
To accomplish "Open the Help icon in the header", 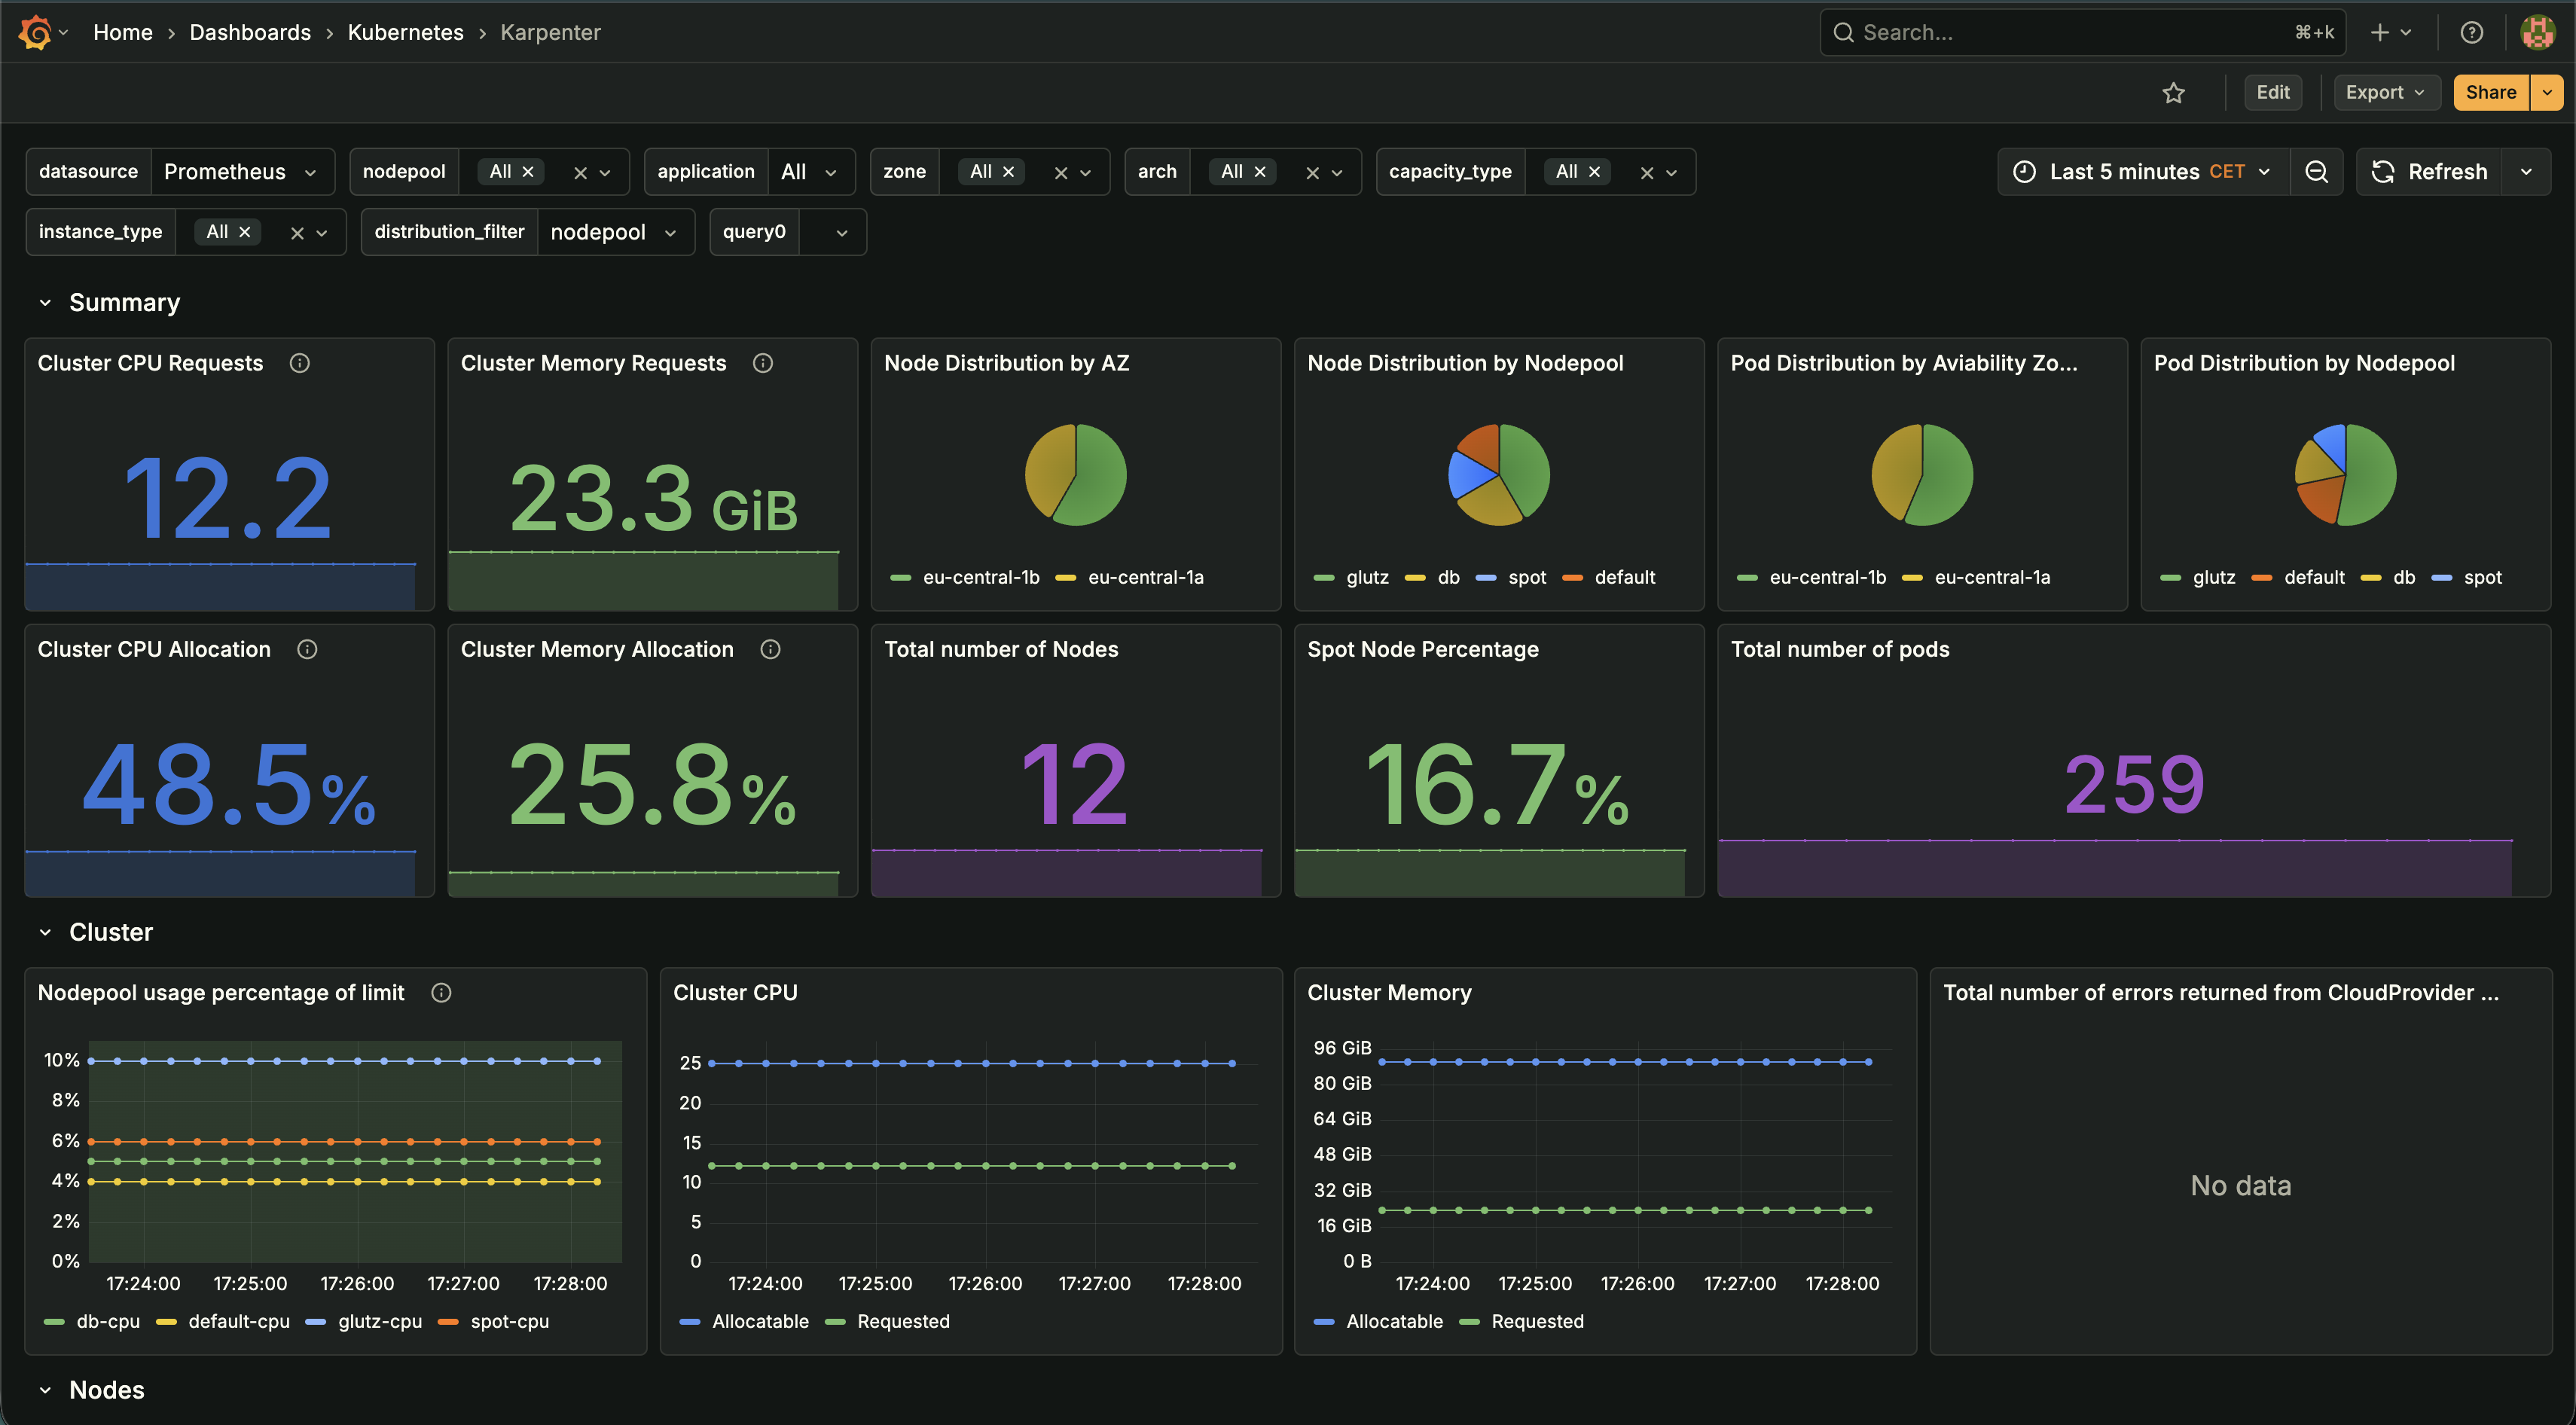I will pos(2472,32).
